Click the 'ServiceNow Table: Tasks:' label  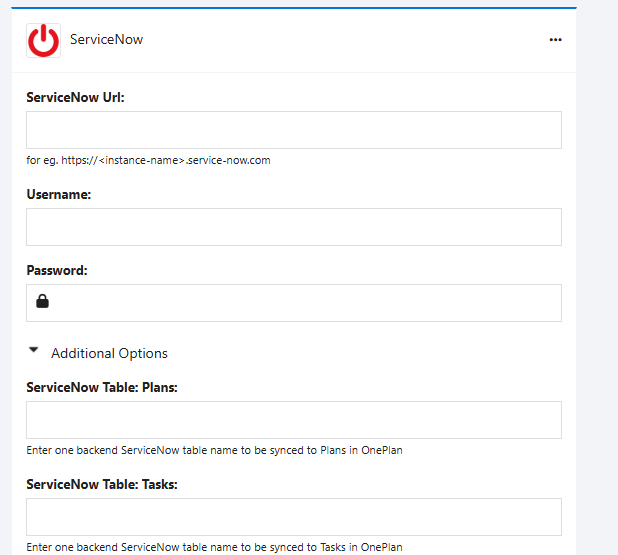(102, 484)
